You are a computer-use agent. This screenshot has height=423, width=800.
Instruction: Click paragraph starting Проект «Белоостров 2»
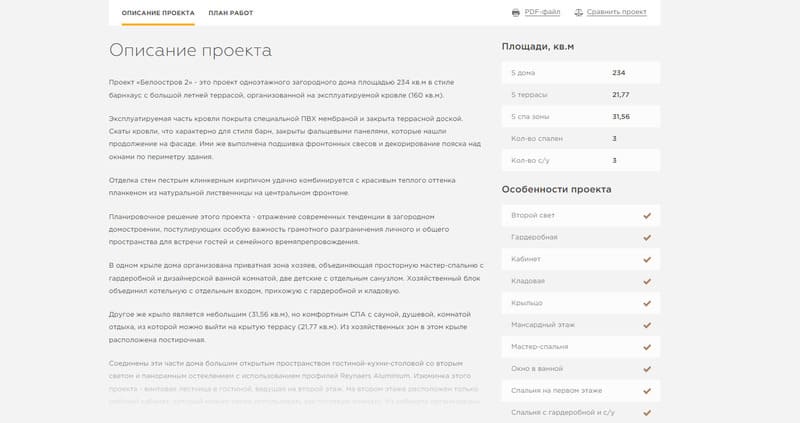[x=282, y=89]
